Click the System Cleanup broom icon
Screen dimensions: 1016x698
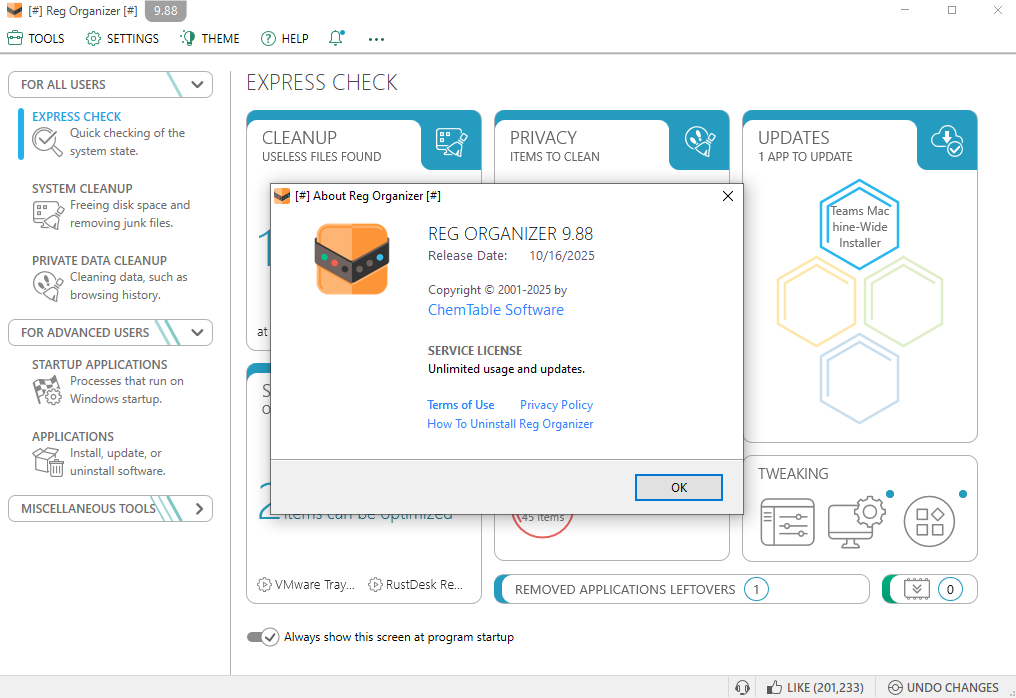click(x=48, y=215)
